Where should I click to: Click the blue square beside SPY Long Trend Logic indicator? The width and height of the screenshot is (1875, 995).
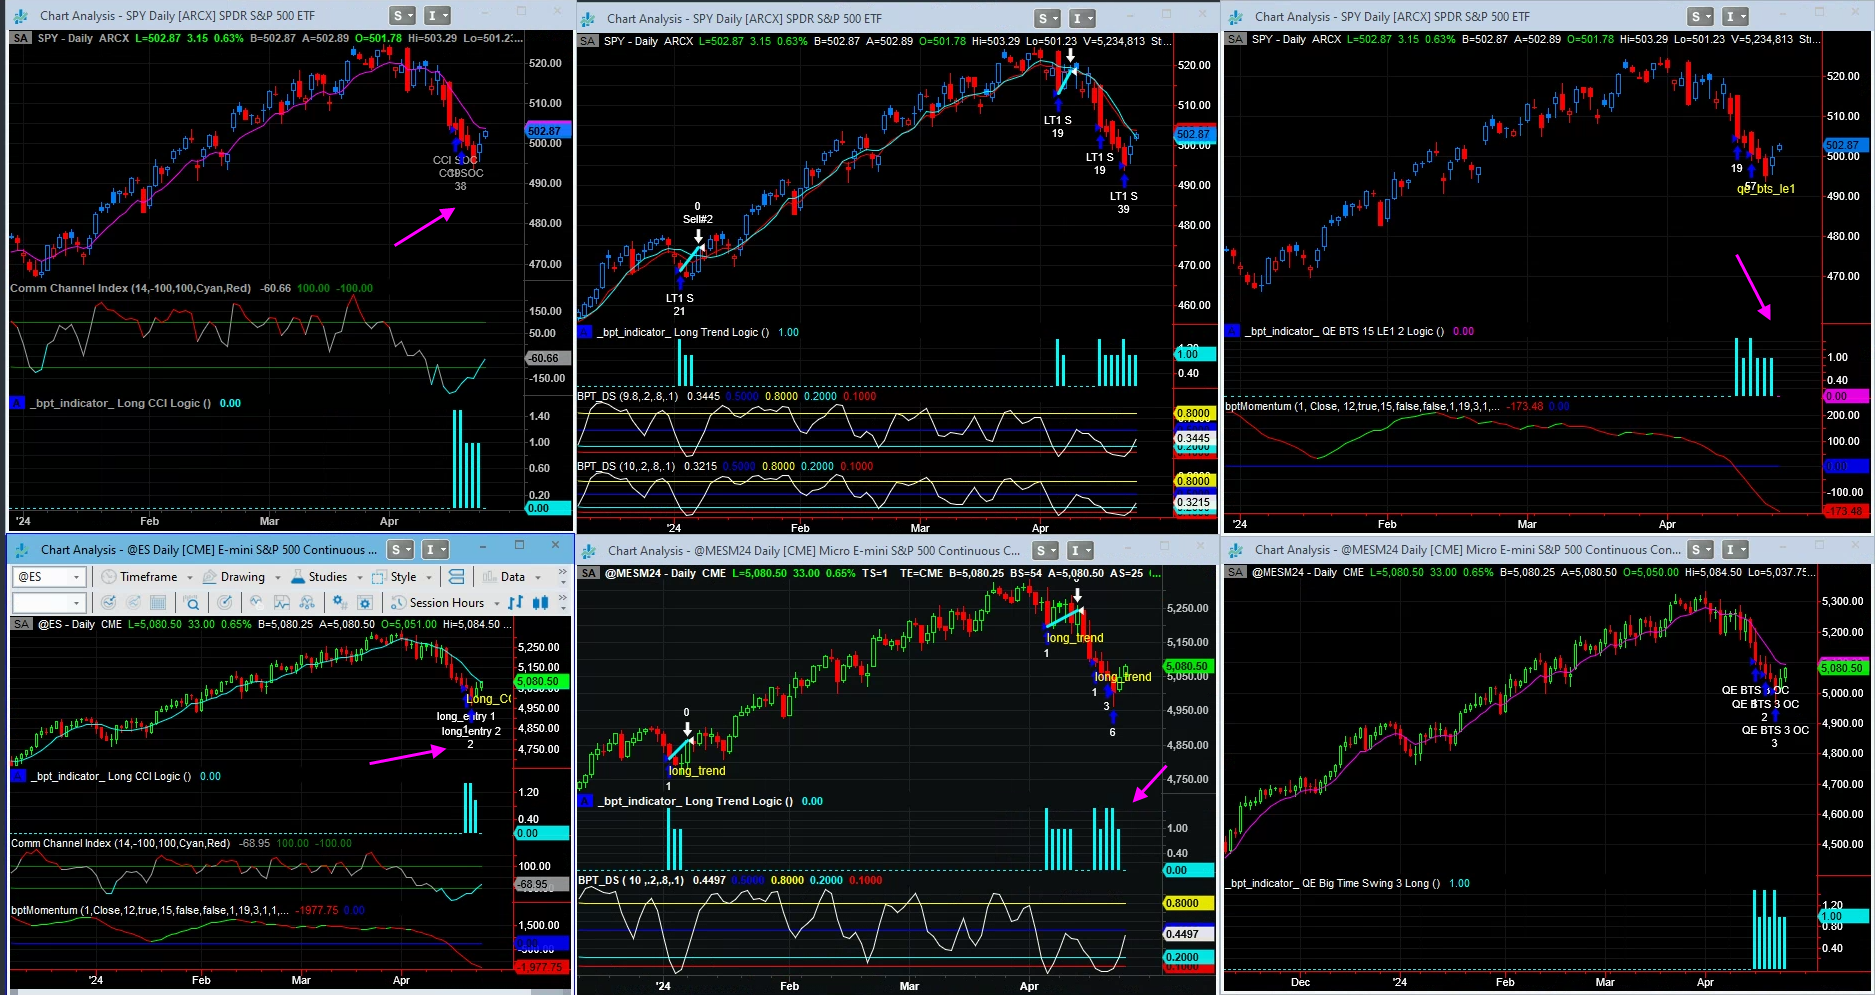[x=585, y=332]
